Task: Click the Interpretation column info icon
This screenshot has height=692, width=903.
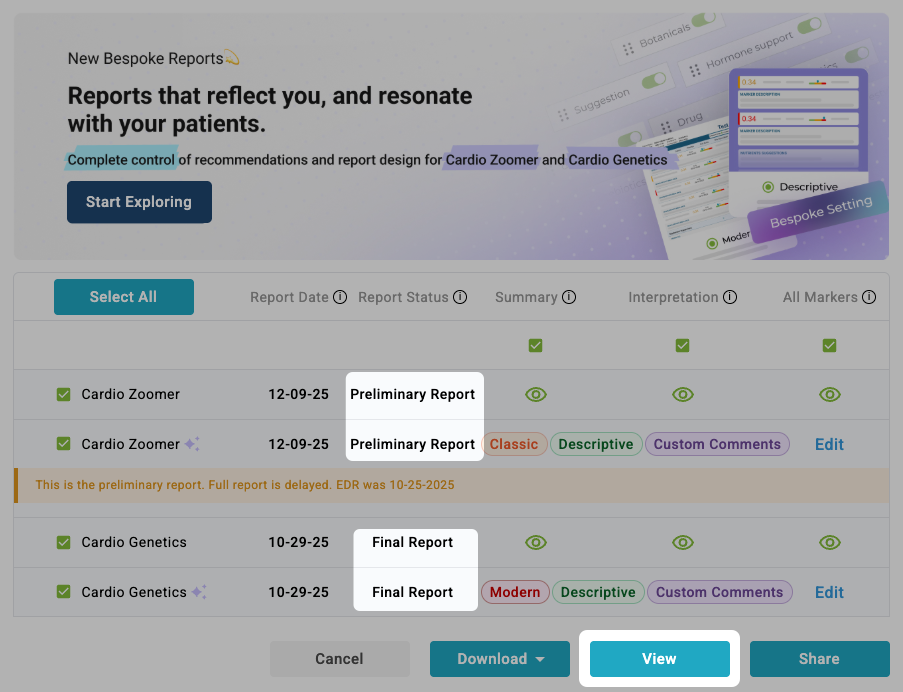Action: 730,297
